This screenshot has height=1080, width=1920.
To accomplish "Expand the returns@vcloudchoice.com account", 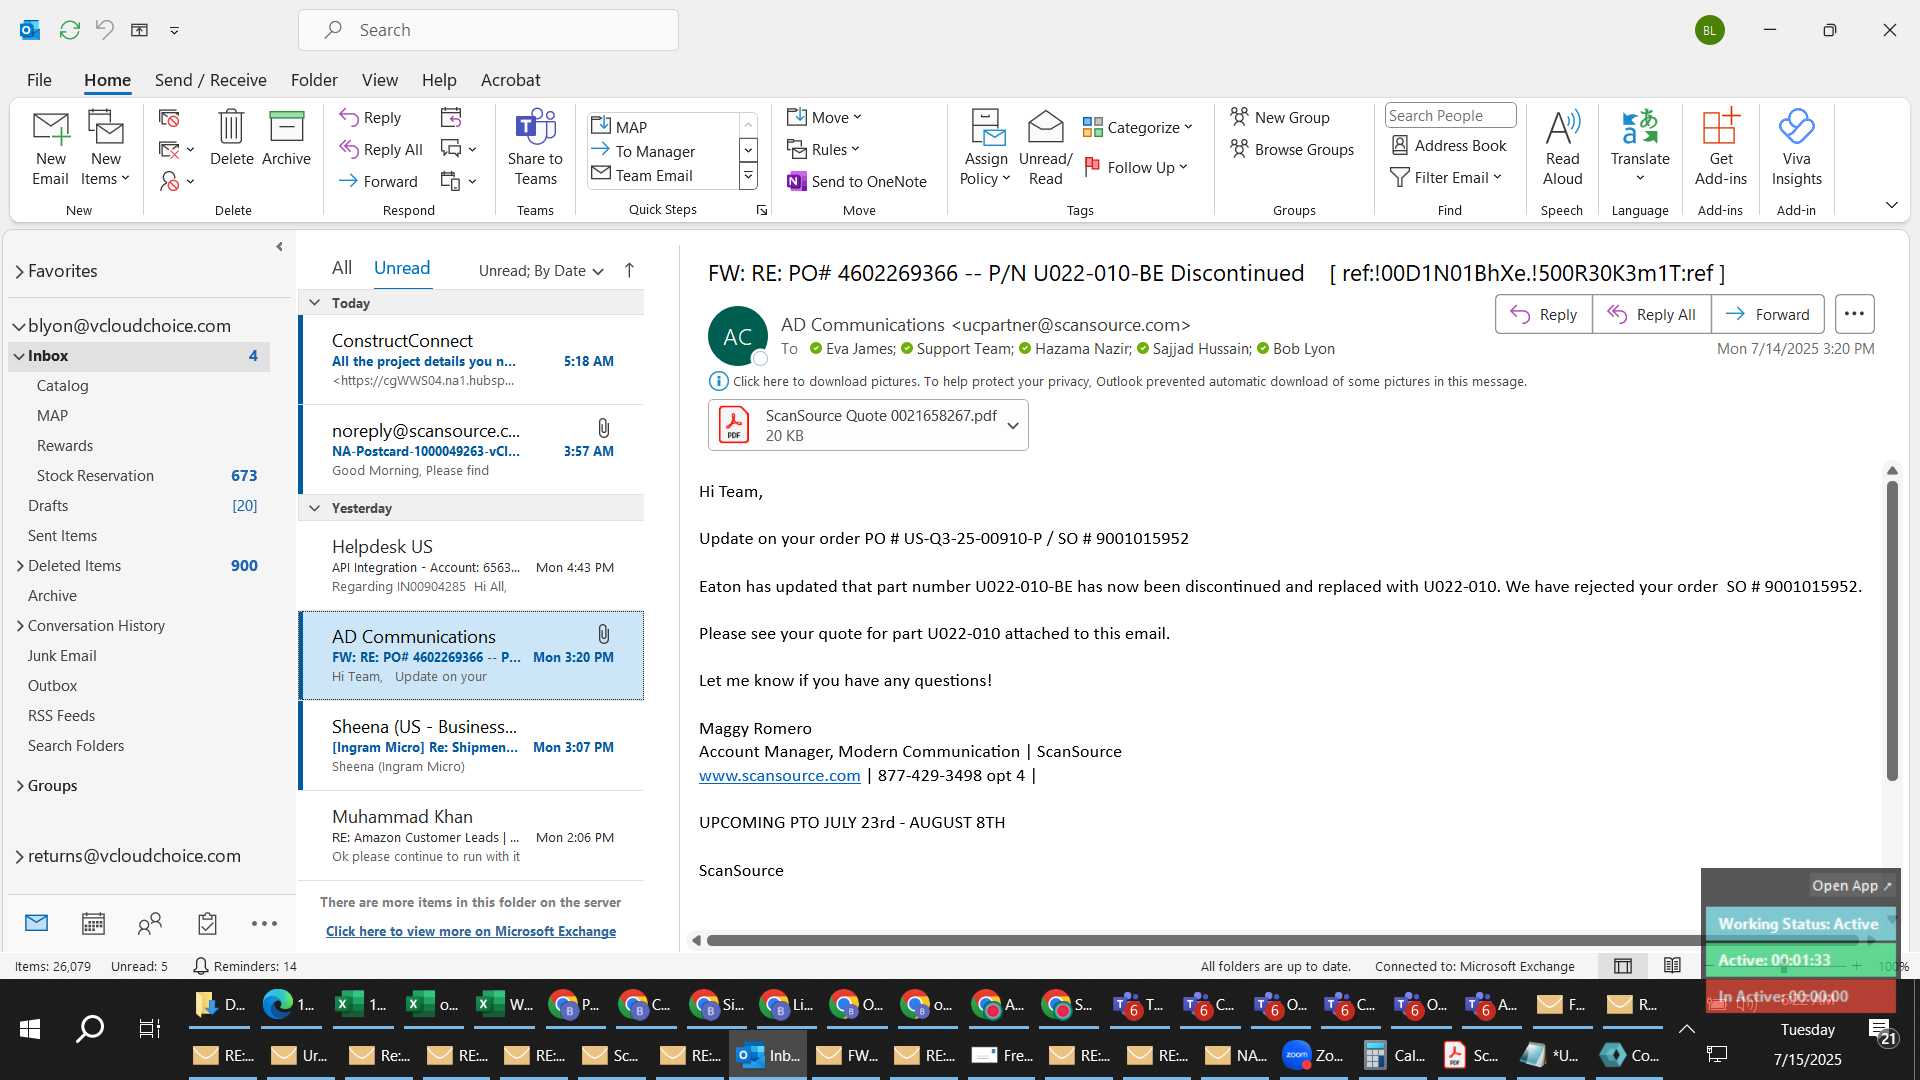I will [19, 856].
